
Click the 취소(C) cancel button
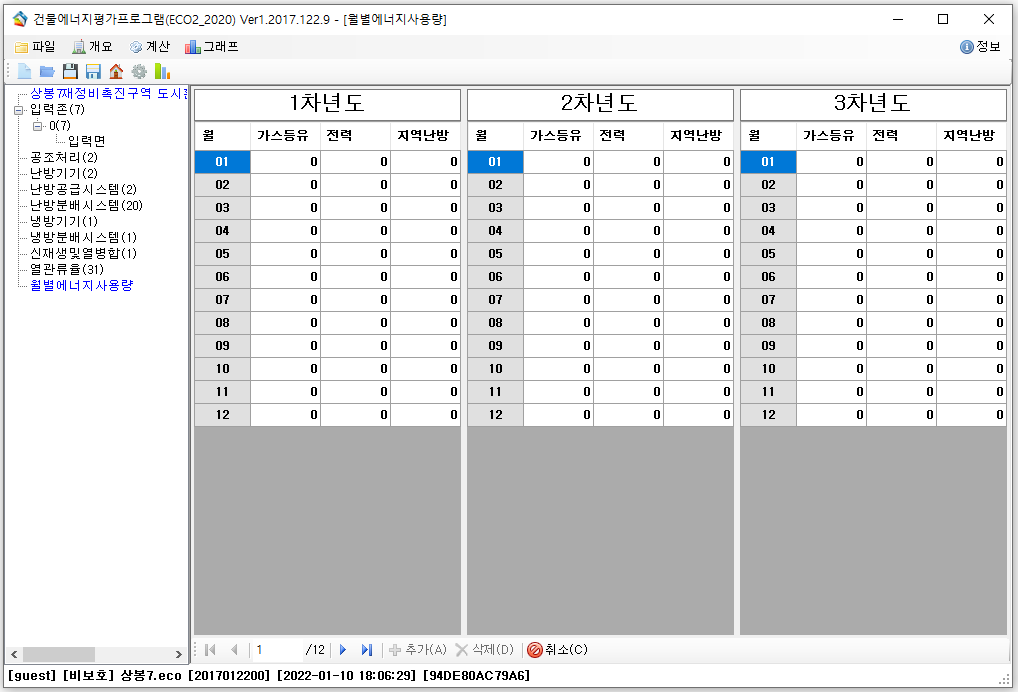(x=558, y=650)
